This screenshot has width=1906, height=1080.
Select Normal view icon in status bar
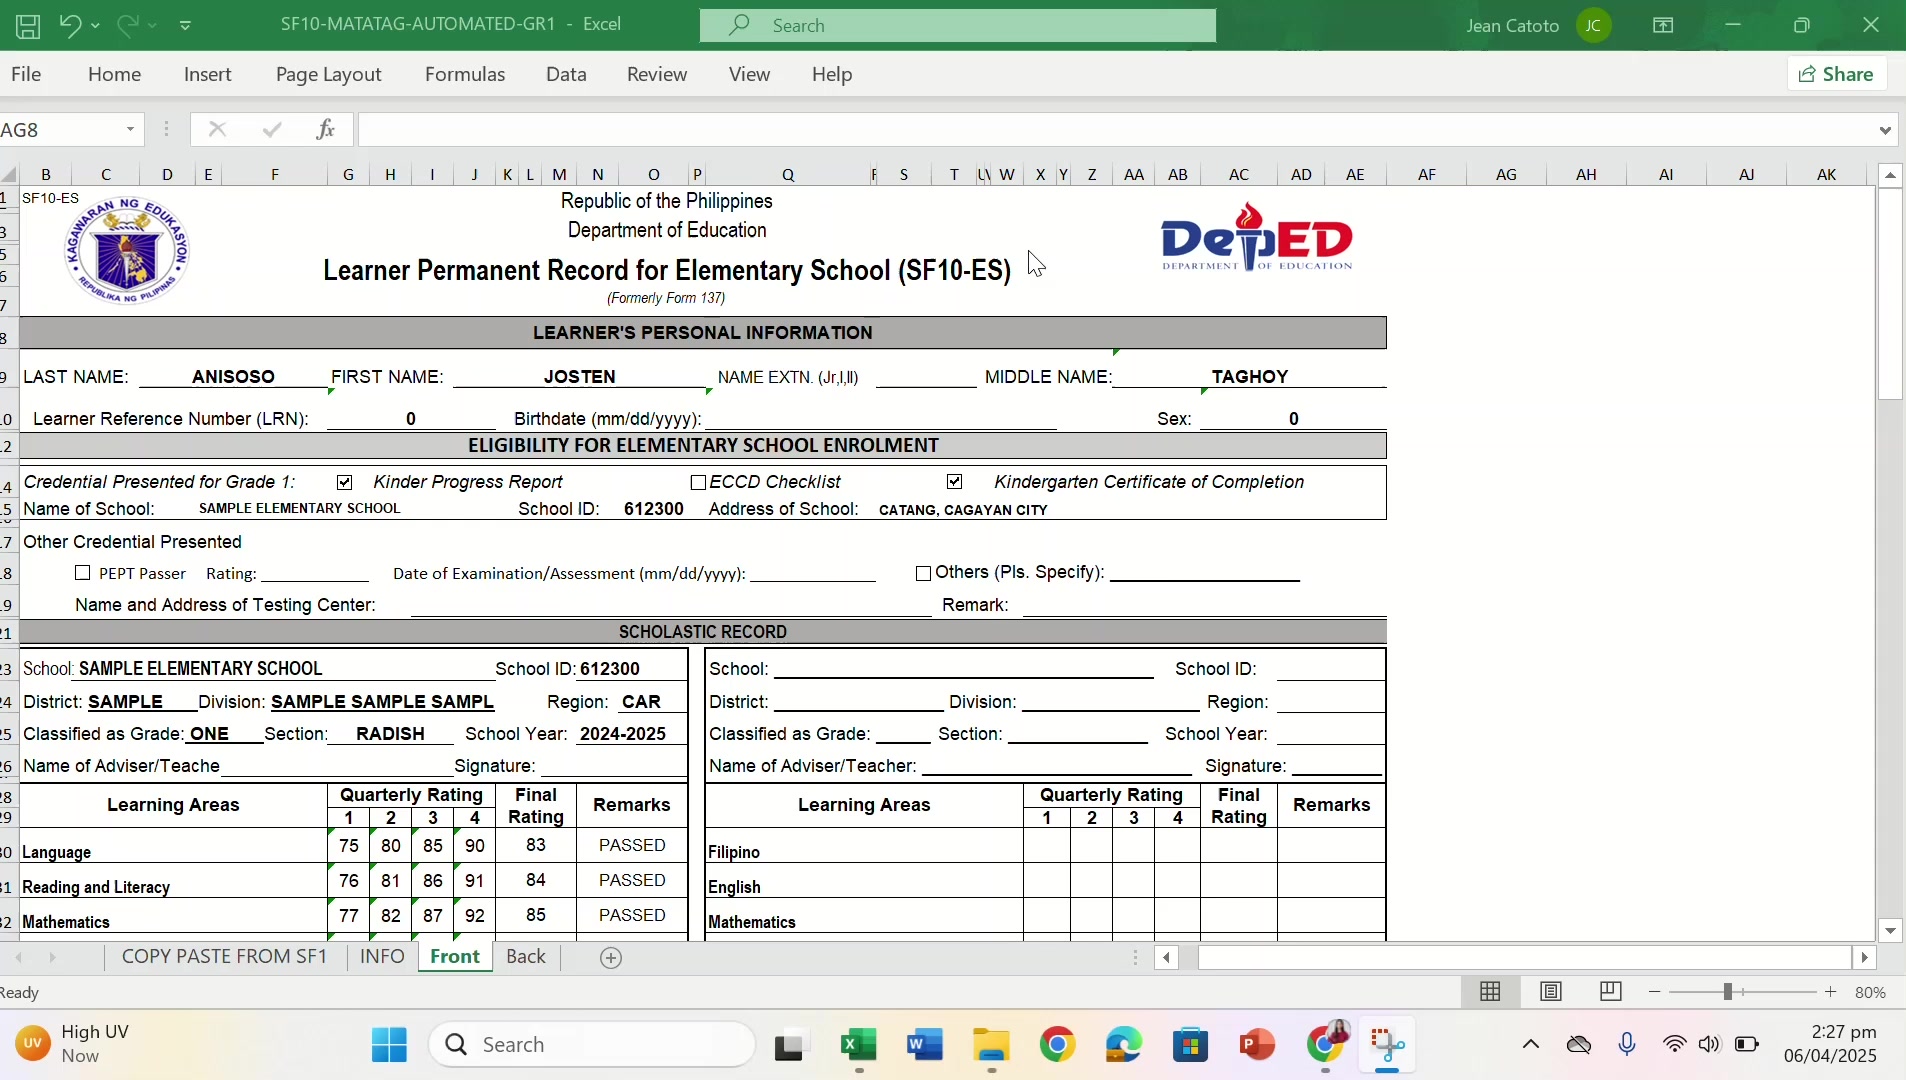point(1490,992)
